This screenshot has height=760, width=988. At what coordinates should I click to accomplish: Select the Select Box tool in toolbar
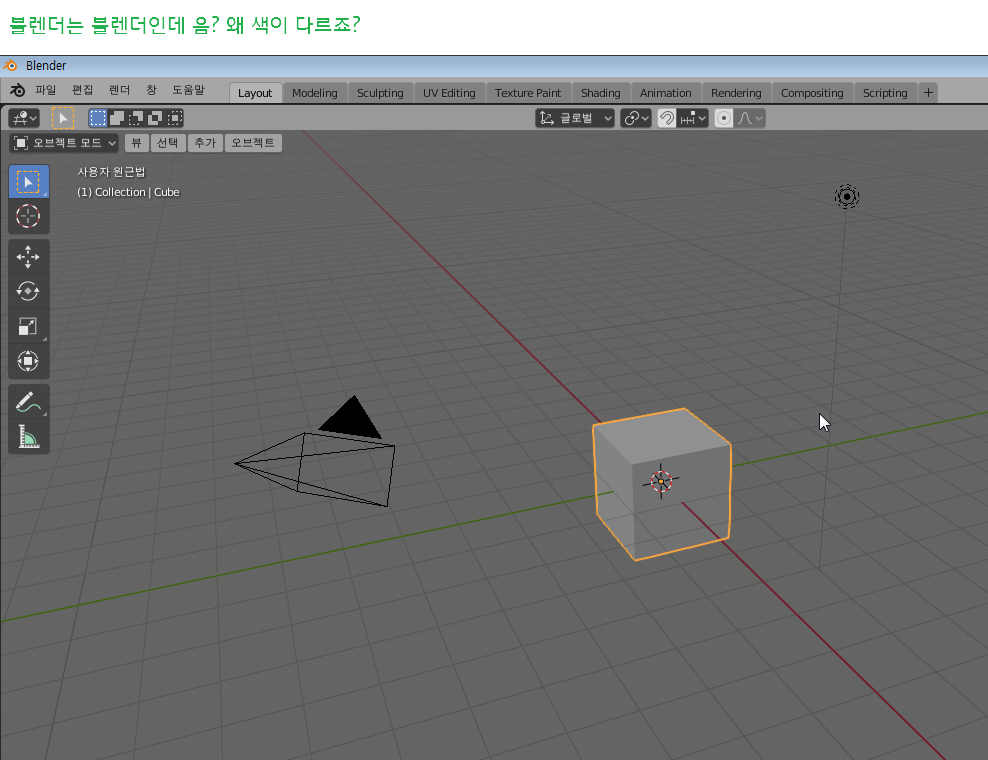(x=28, y=182)
